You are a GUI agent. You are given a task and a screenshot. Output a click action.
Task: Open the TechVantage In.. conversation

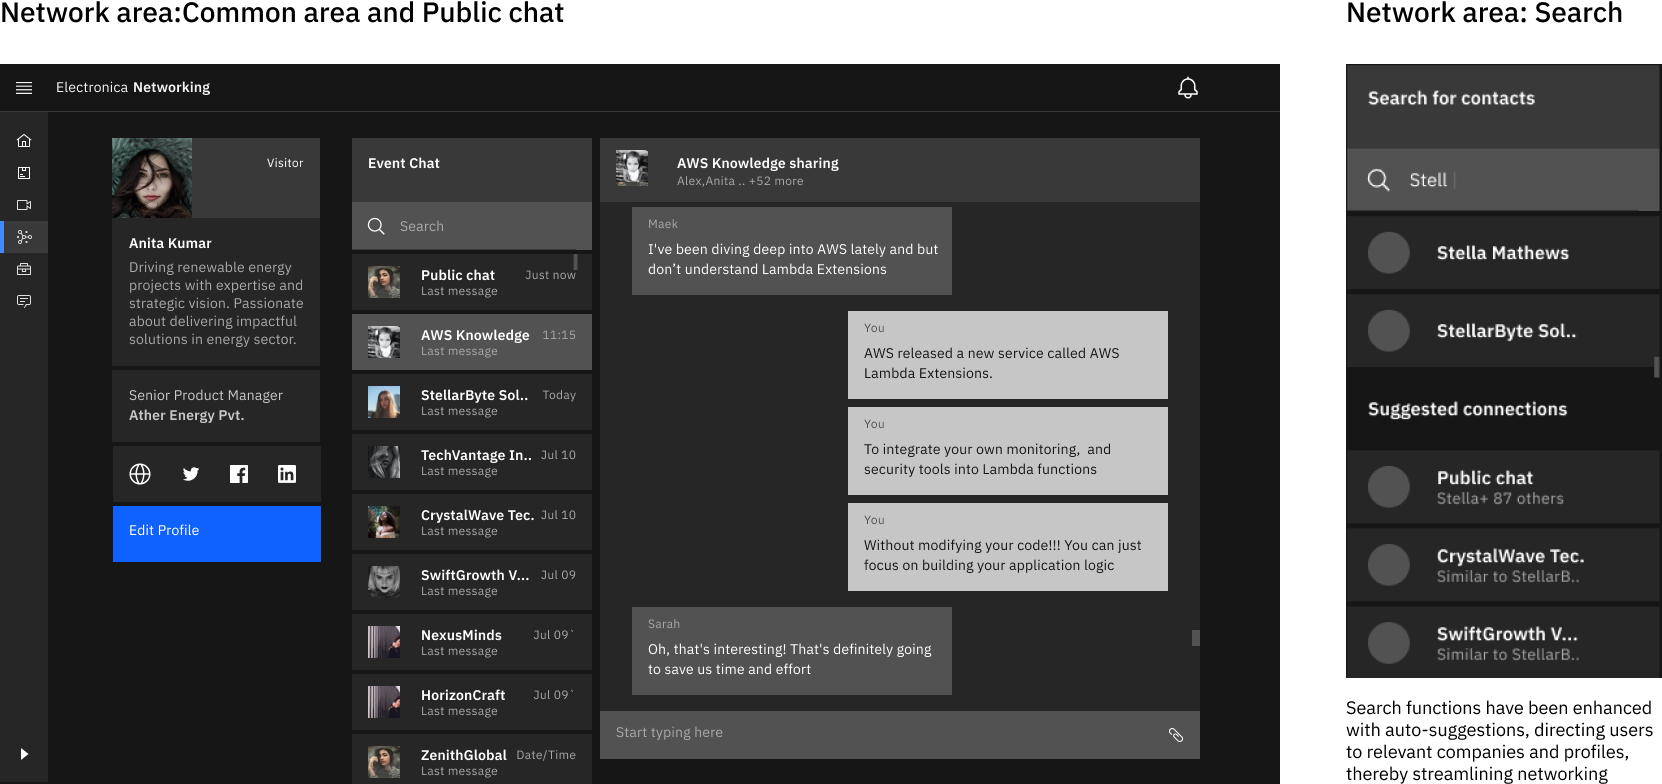click(472, 462)
